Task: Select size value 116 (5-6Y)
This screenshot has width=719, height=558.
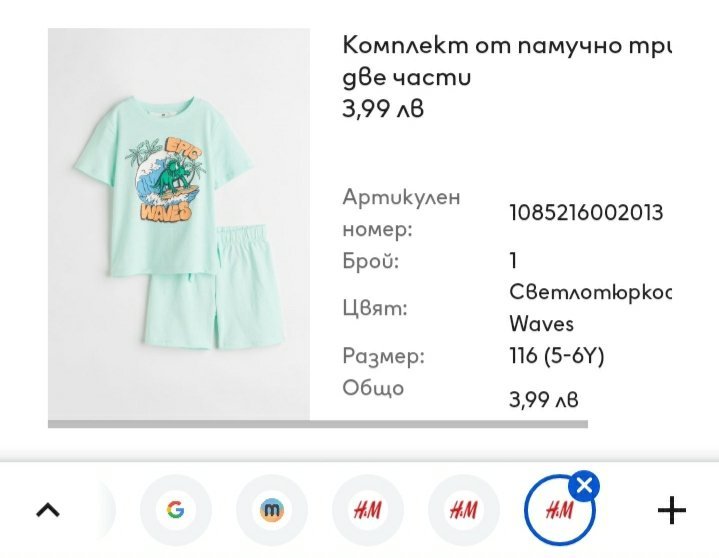Action: 557,356
